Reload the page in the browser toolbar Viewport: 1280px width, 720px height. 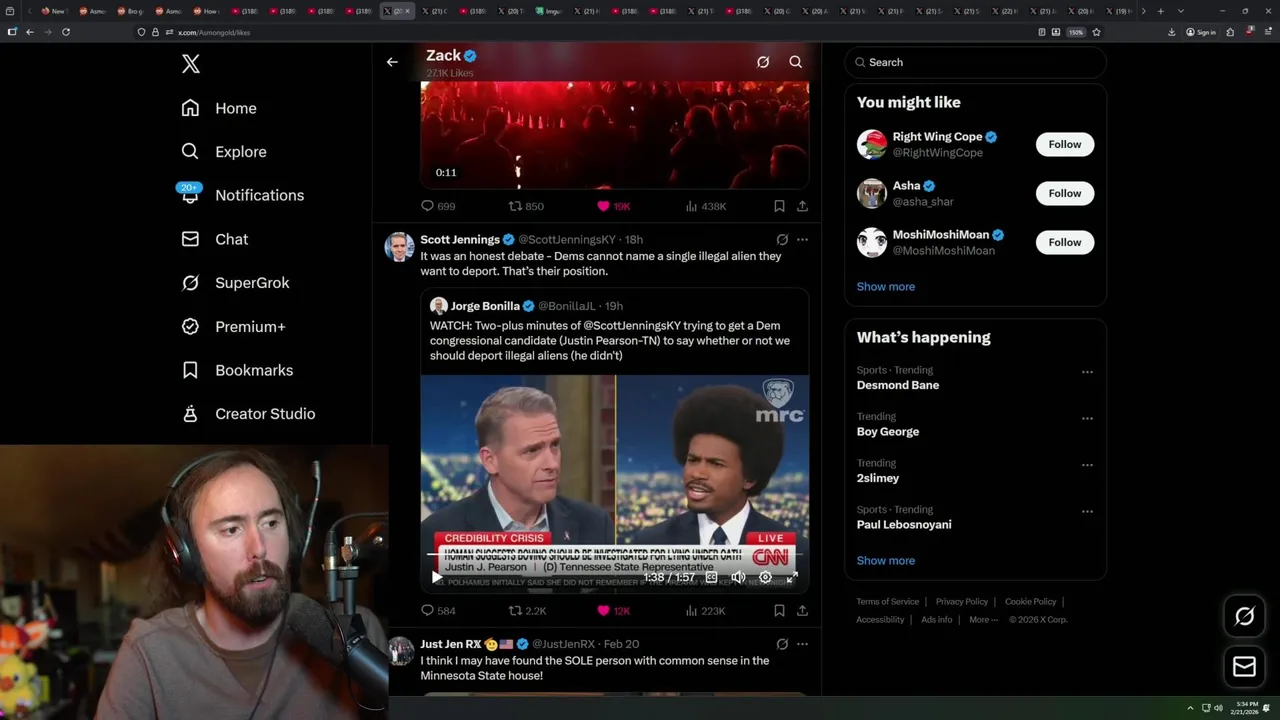point(66,32)
